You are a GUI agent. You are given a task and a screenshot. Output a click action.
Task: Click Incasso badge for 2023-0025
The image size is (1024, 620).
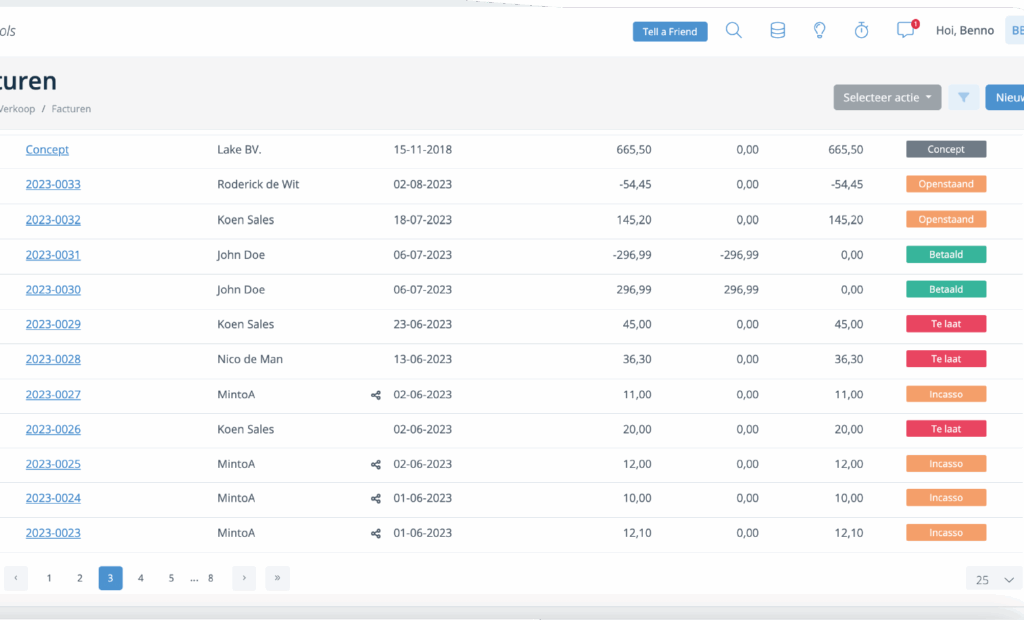(946, 464)
